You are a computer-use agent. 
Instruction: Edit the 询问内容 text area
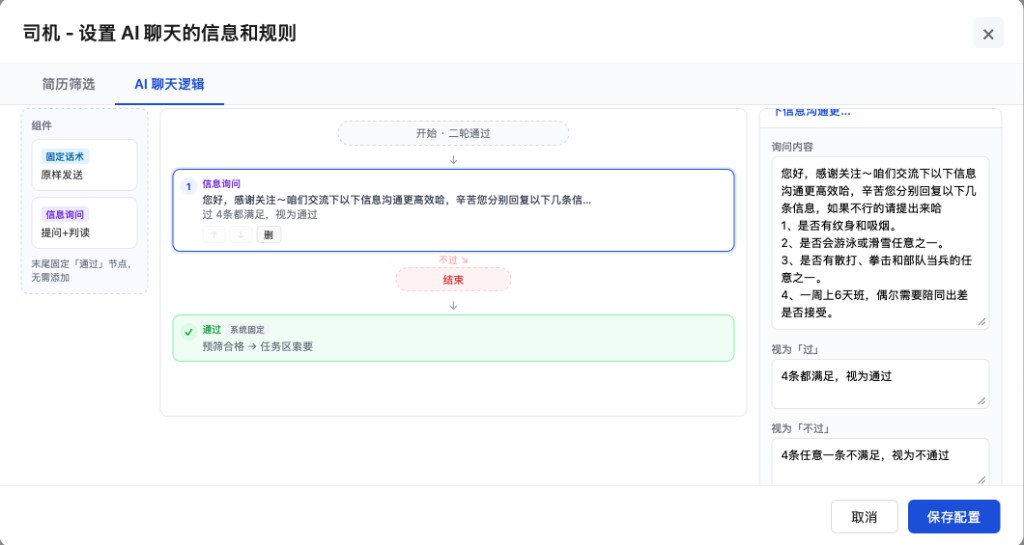[x=880, y=243]
